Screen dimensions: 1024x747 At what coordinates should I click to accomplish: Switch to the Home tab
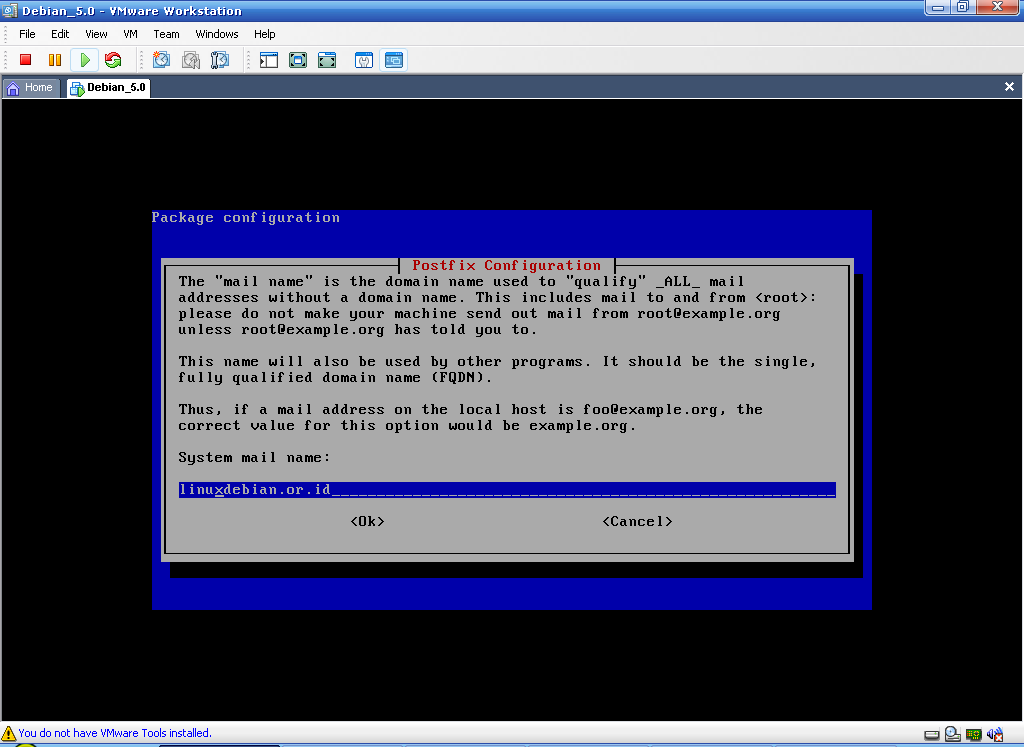tap(31, 87)
